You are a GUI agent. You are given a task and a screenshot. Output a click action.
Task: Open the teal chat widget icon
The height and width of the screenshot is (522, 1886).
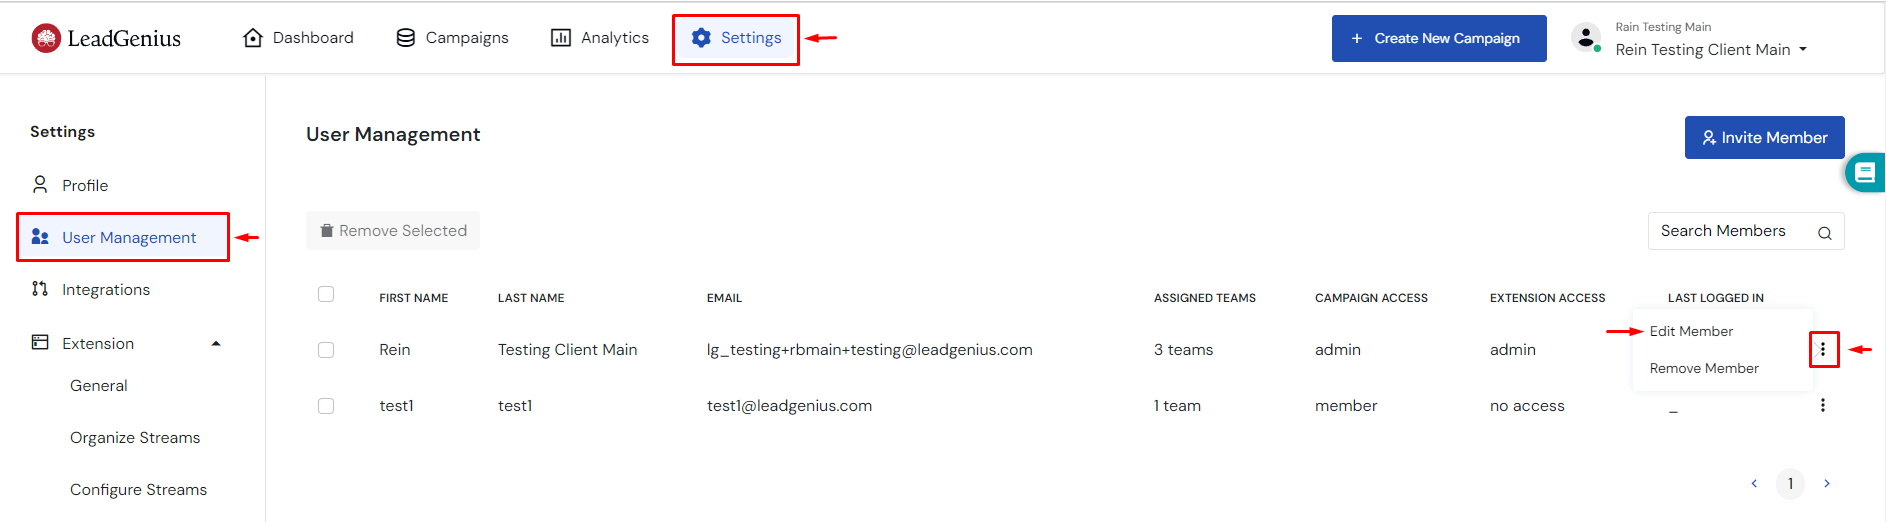[1865, 172]
